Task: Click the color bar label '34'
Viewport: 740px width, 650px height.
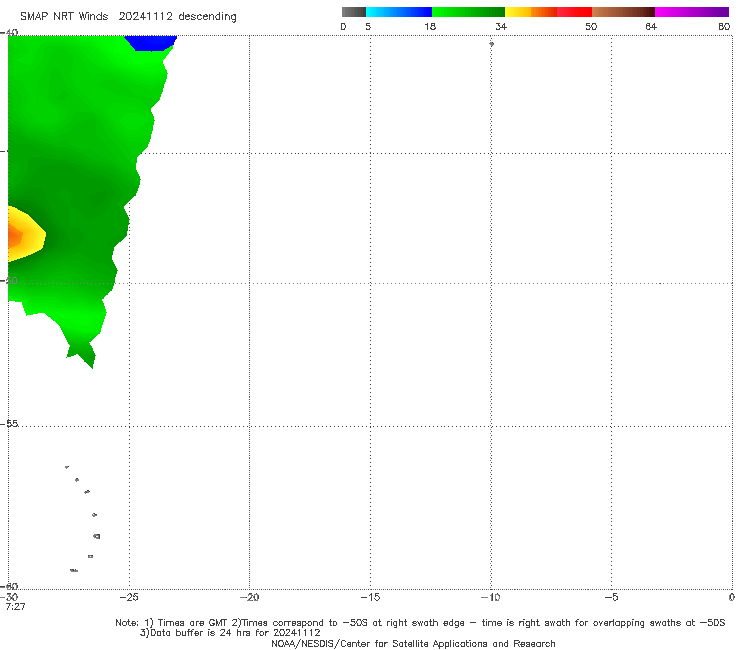Action: (x=501, y=27)
